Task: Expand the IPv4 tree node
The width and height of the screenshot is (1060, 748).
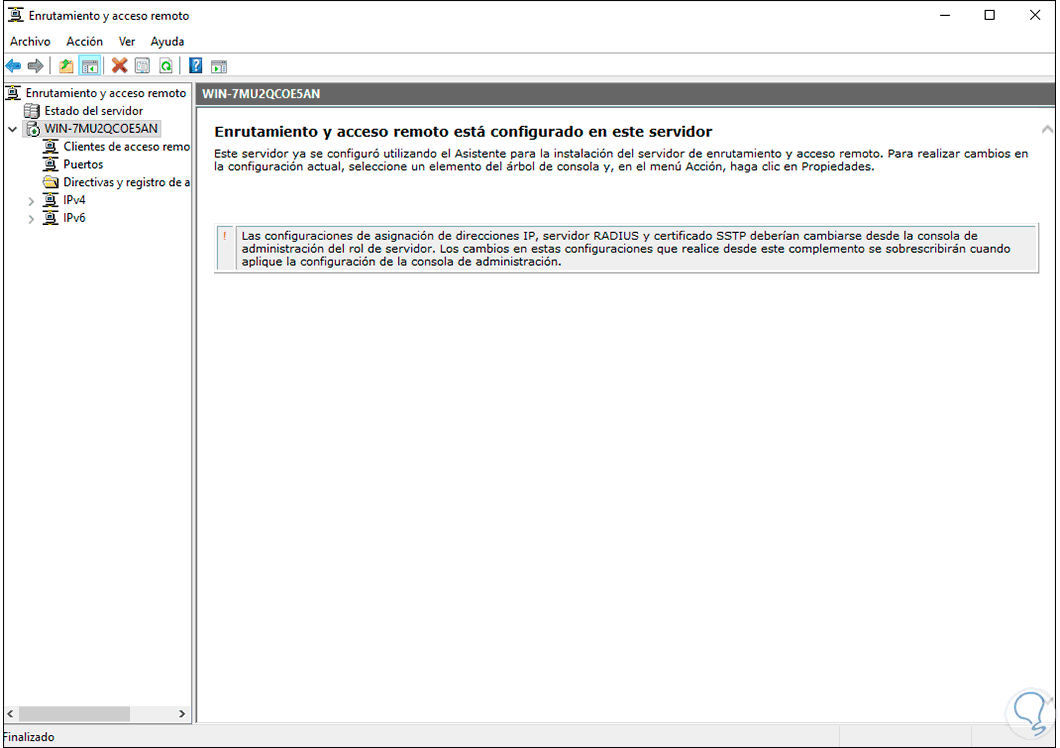Action: pyautogui.click(x=31, y=201)
